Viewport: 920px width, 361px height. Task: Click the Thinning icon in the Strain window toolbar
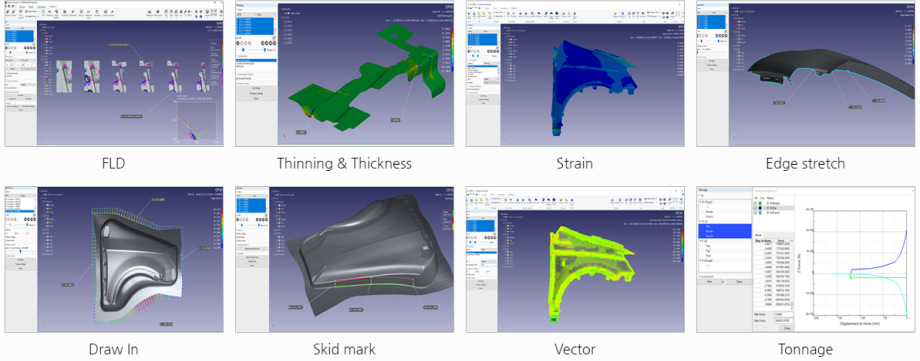tap(513, 15)
